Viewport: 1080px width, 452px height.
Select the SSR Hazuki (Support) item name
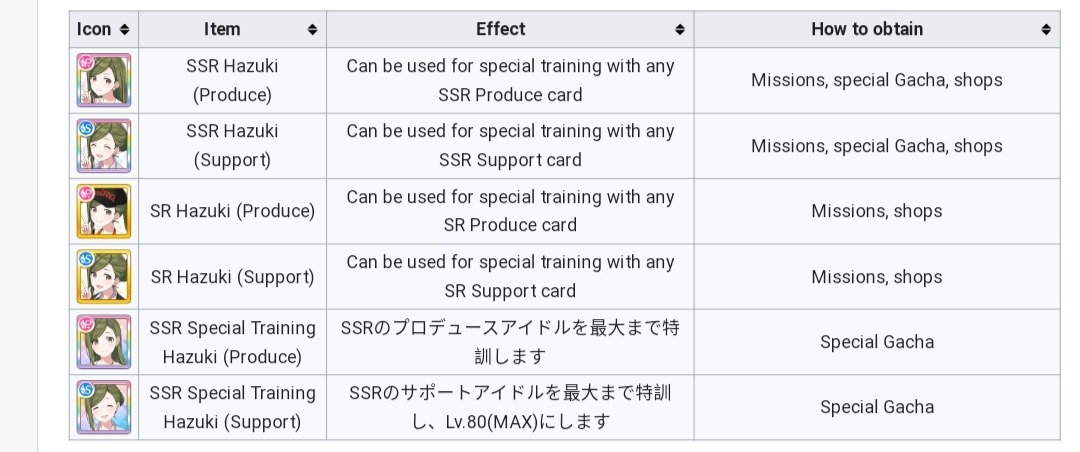(x=232, y=146)
